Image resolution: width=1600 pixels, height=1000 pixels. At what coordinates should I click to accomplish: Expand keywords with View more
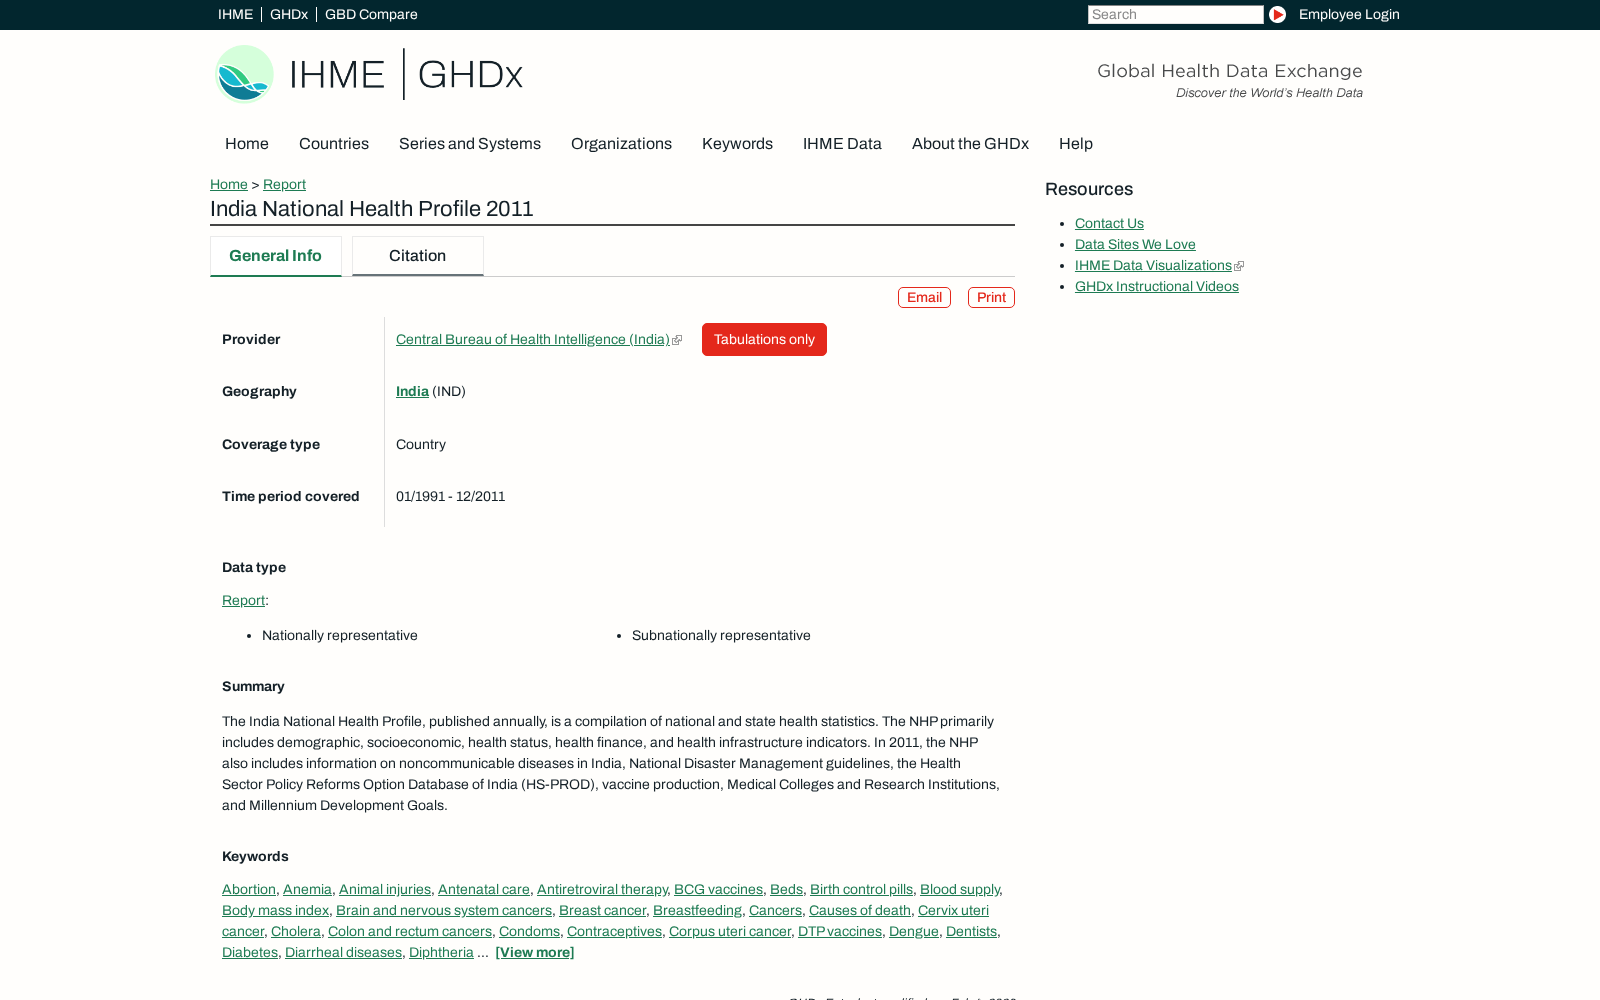(535, 952)
